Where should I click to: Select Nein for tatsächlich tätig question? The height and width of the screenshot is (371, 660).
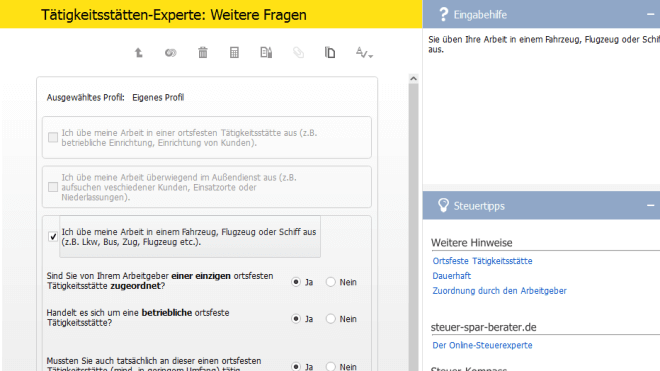[x=331, y=366]
